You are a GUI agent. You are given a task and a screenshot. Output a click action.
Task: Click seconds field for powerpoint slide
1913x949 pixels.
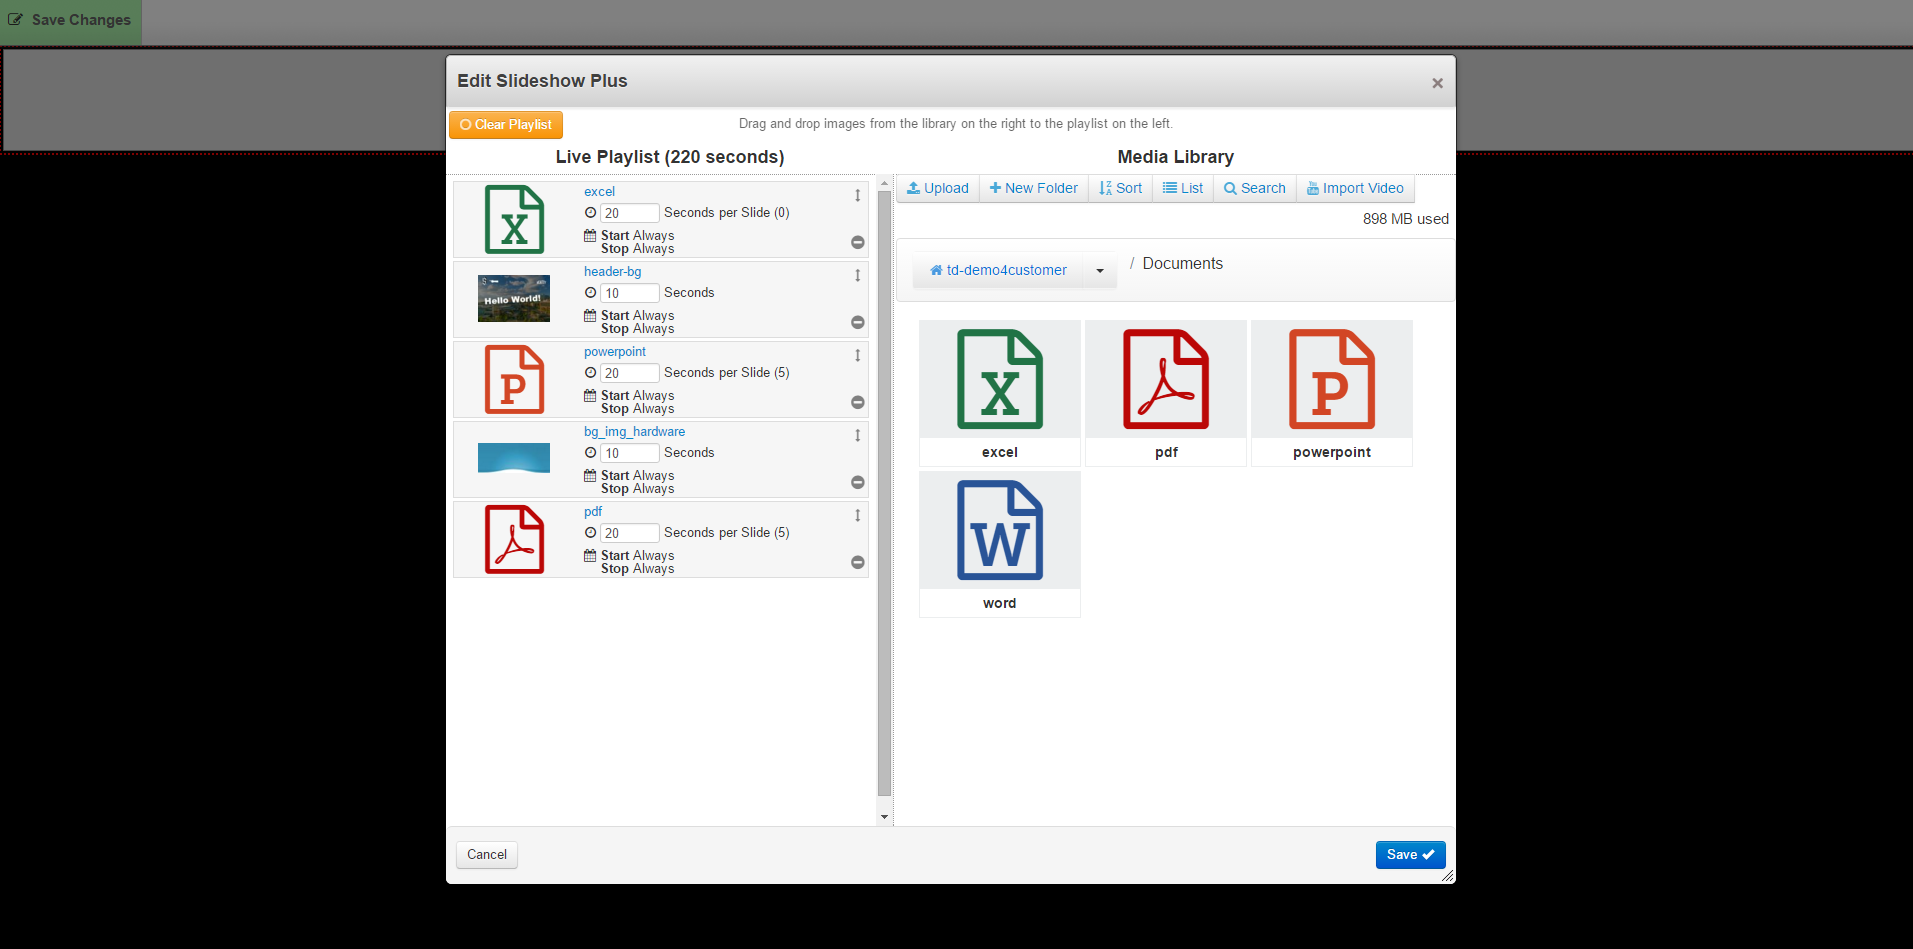[x=629, y=373]
